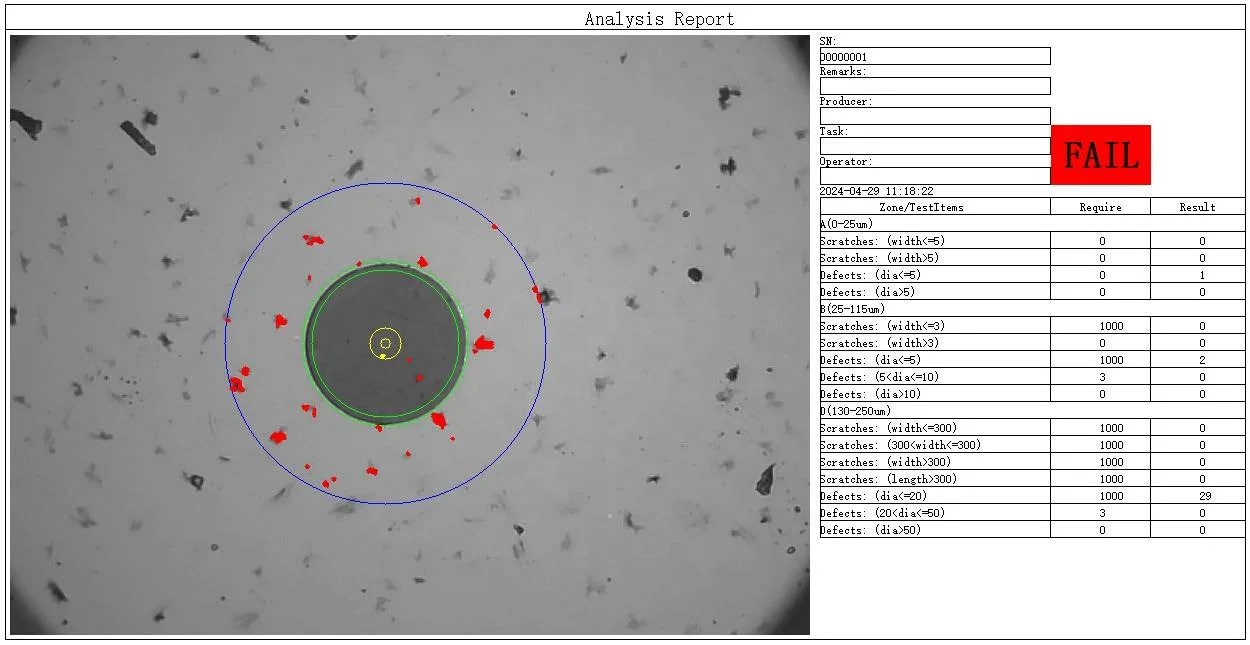Select the D(130-250um) zone row
Screen dimensions: 1250x645
pos(1030,411)
